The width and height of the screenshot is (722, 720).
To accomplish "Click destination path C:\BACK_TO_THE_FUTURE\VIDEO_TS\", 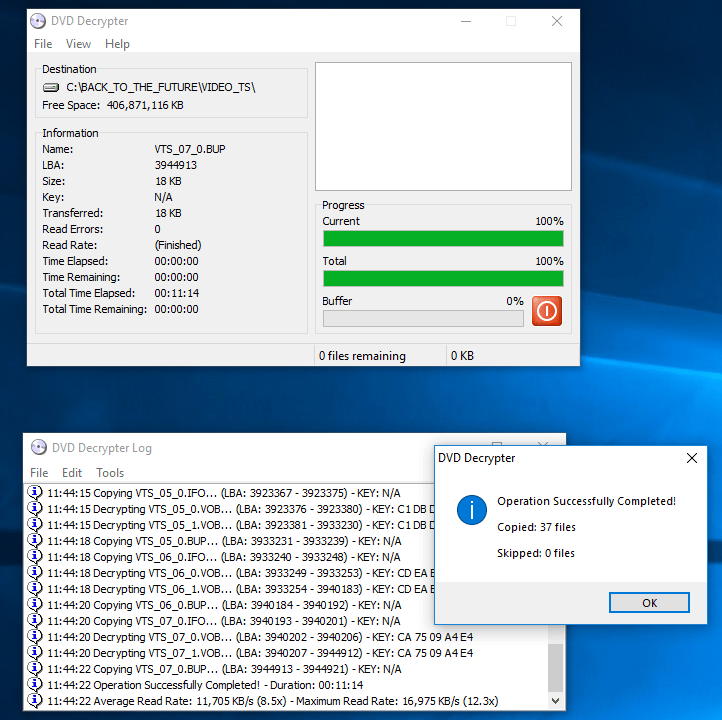I will coord(161,87).
